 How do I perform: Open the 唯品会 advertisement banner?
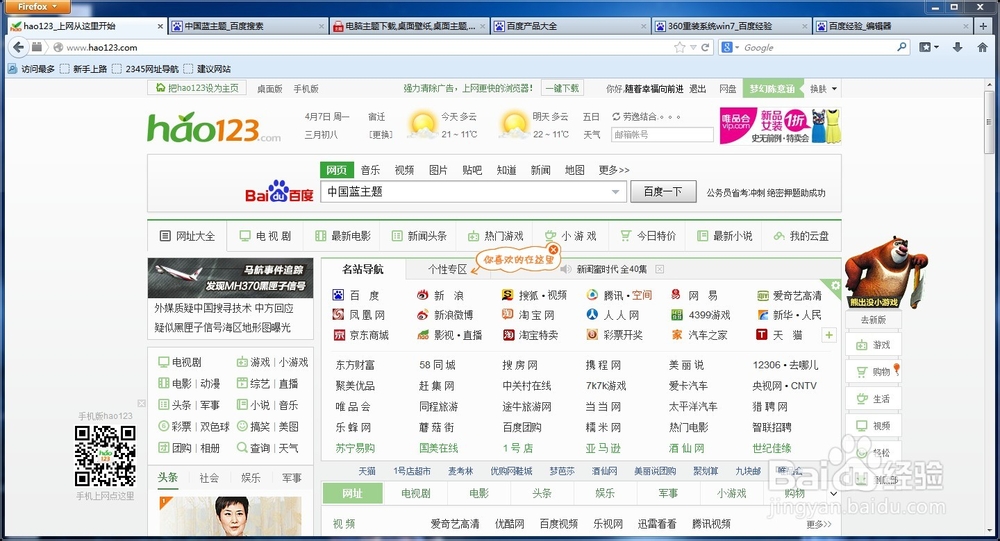click(780, 126)
